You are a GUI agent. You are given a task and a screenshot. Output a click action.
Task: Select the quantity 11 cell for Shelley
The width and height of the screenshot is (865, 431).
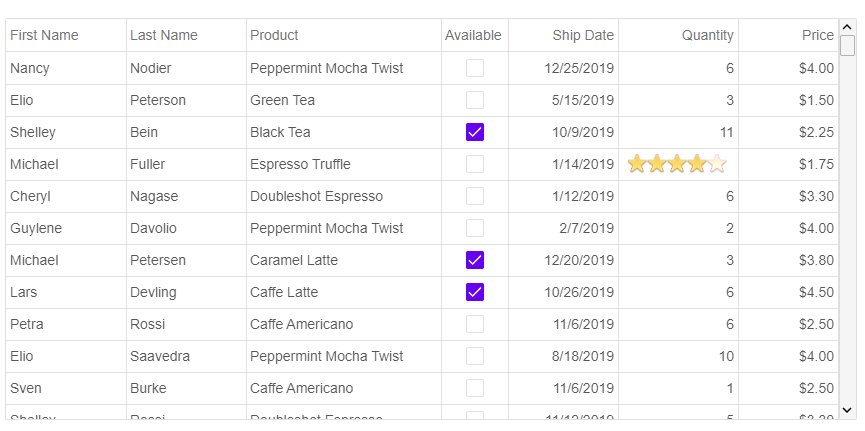tap(679, 132)
